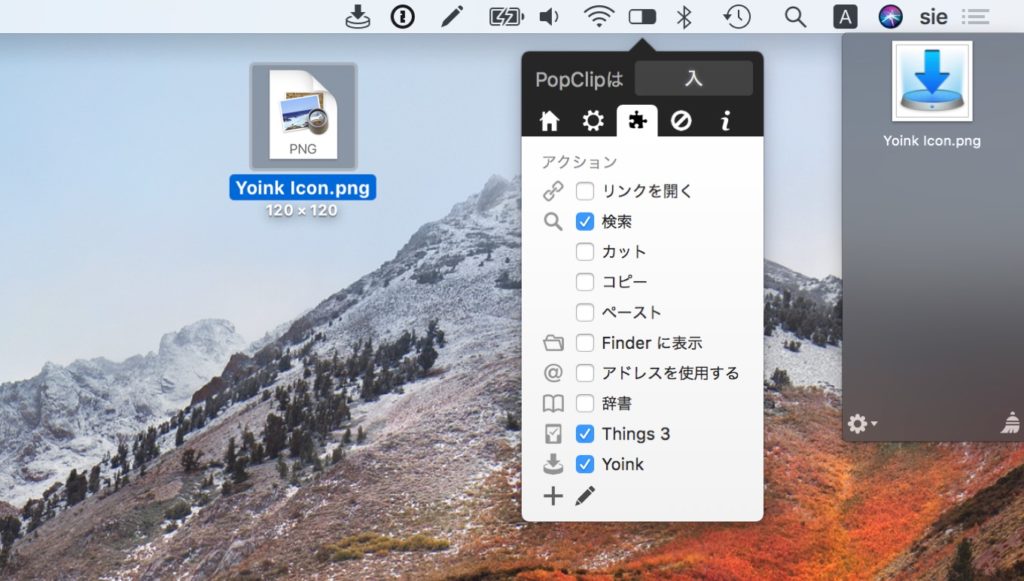This screenshot has width=1024, height=581.
Task: Click the folder icon beside Finder に表示
Action: tap(553, 343)
